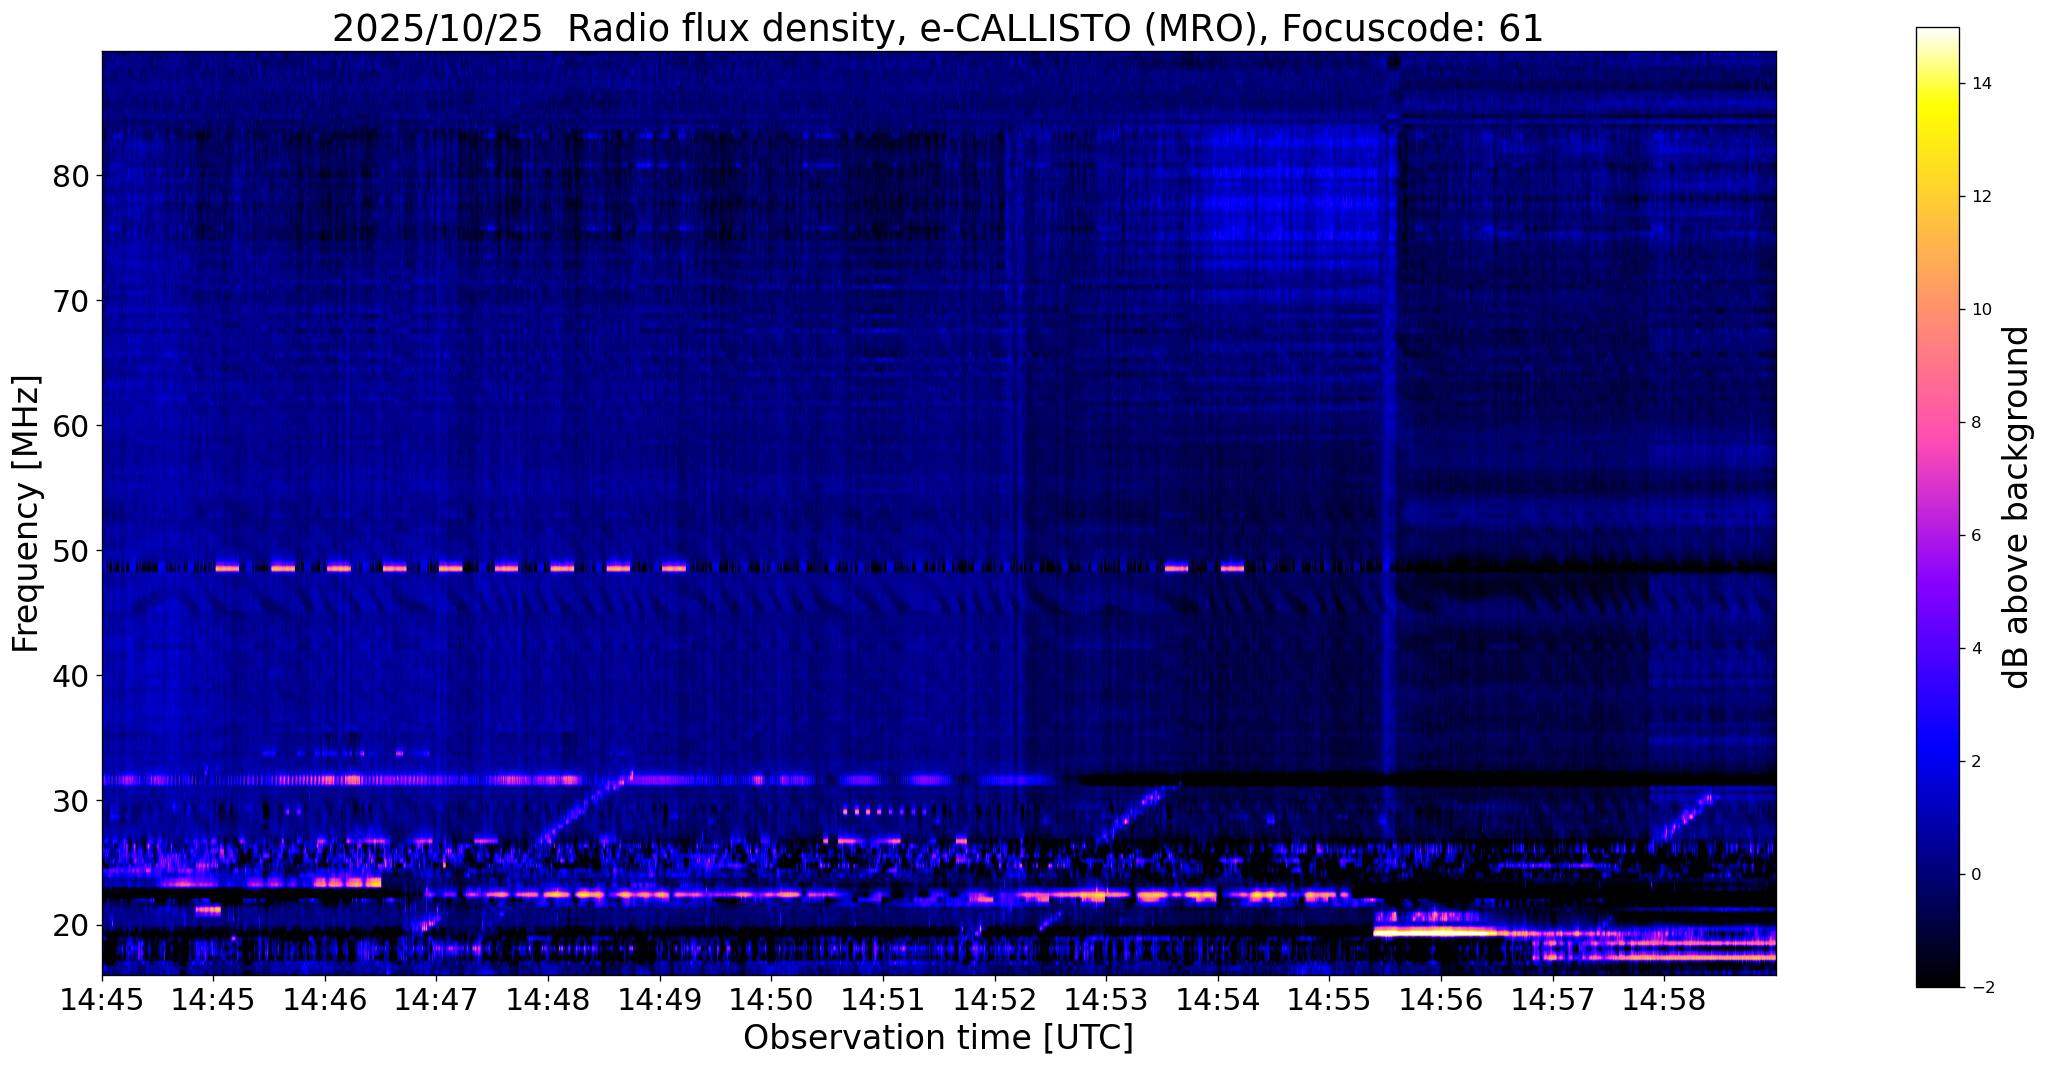Click the x-axis tick label 14:48
This screenshot has width=2047, height=1067.
(548, 1000)
